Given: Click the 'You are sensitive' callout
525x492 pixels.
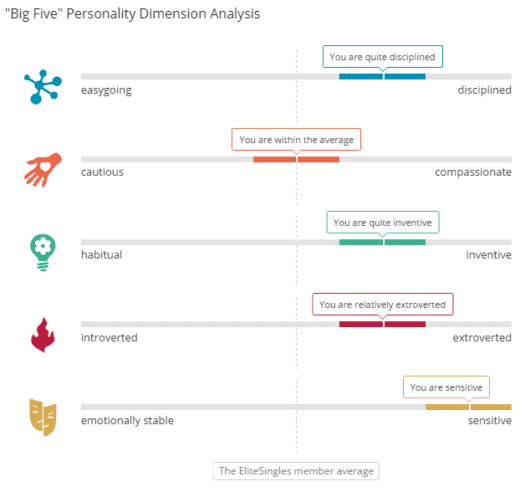Looking at the screenshot, I should (446, 387).
